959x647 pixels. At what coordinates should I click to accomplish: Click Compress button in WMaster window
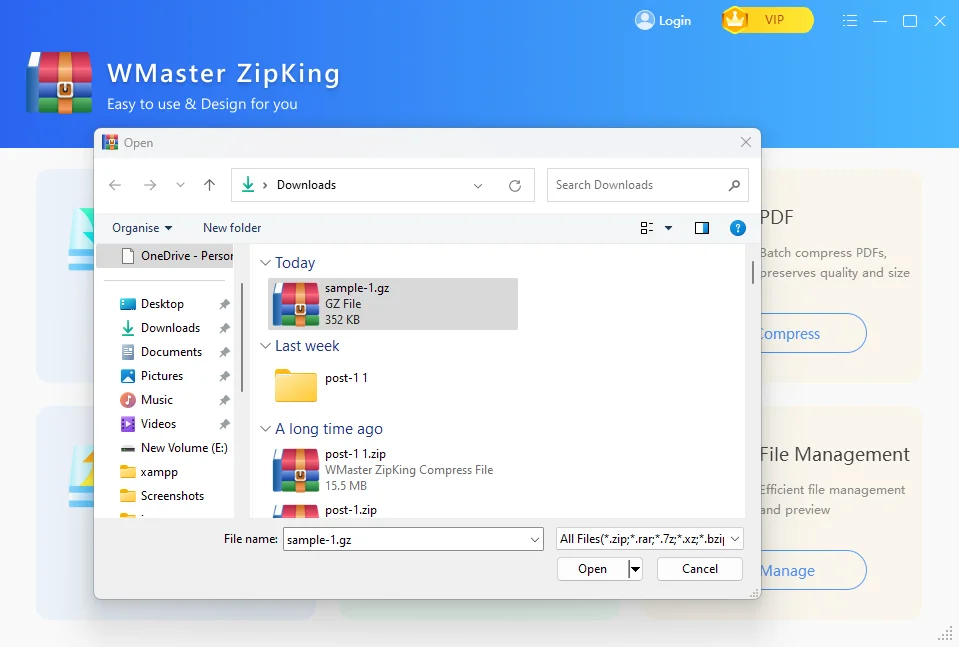pos(813,333)
